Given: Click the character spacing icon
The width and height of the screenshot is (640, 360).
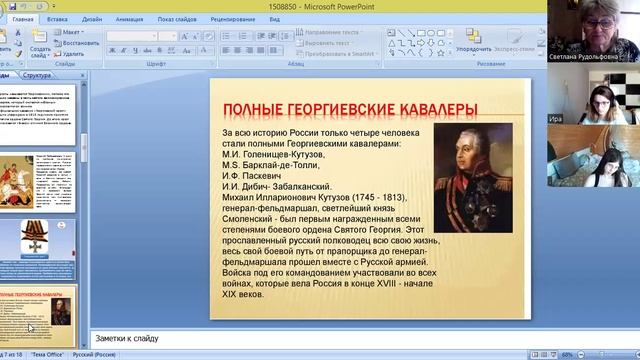Looking at the screenshot, I should 172,50.
